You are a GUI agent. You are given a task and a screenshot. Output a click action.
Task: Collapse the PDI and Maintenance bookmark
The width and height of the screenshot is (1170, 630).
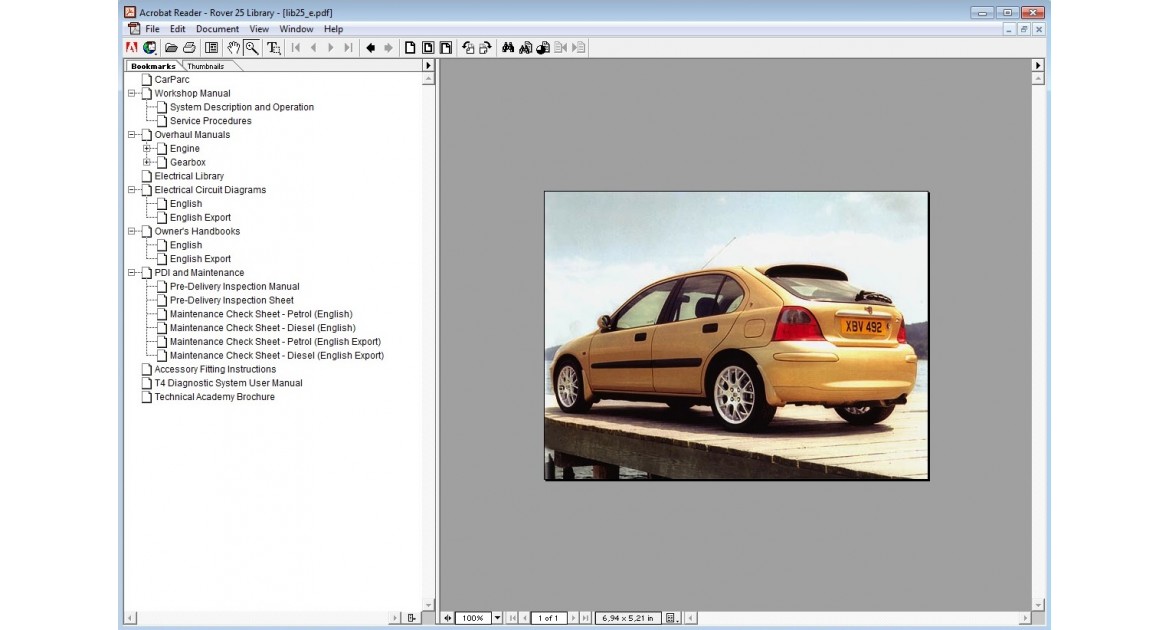click(x=132, y=273)
